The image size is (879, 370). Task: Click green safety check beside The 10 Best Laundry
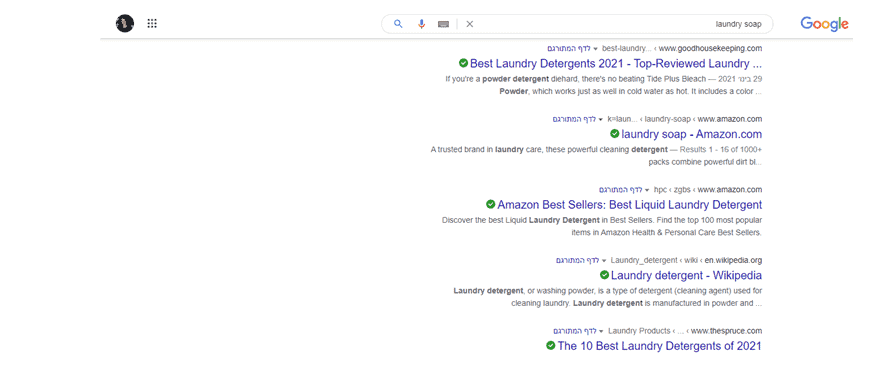[x=550, y=346]
